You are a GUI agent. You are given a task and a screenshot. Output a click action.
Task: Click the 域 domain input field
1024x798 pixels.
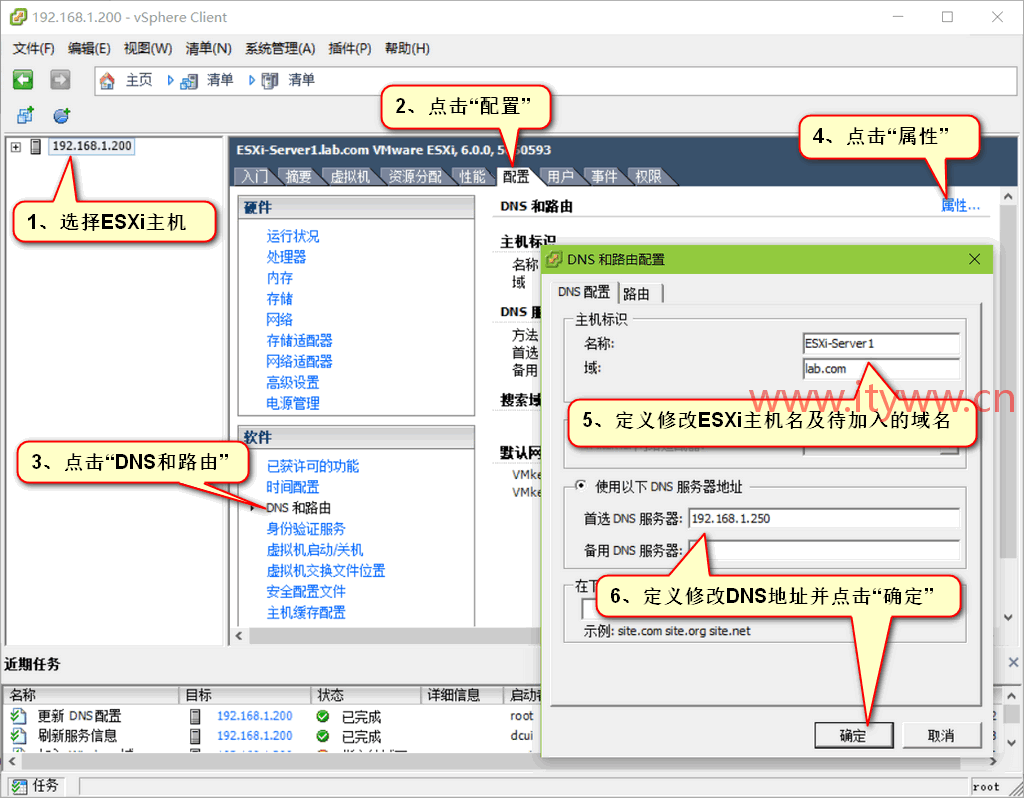click(881, 369)
